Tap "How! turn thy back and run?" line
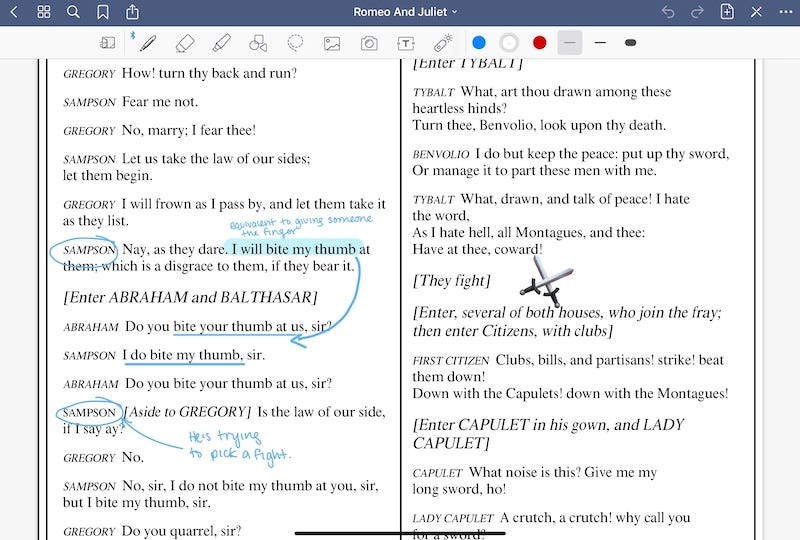Image resolution: width=800 pixels, height=540 pixels. 209,73
